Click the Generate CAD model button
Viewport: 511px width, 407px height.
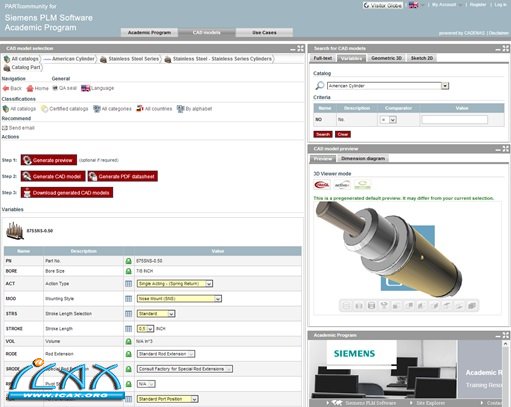click(x=53, y=176)
